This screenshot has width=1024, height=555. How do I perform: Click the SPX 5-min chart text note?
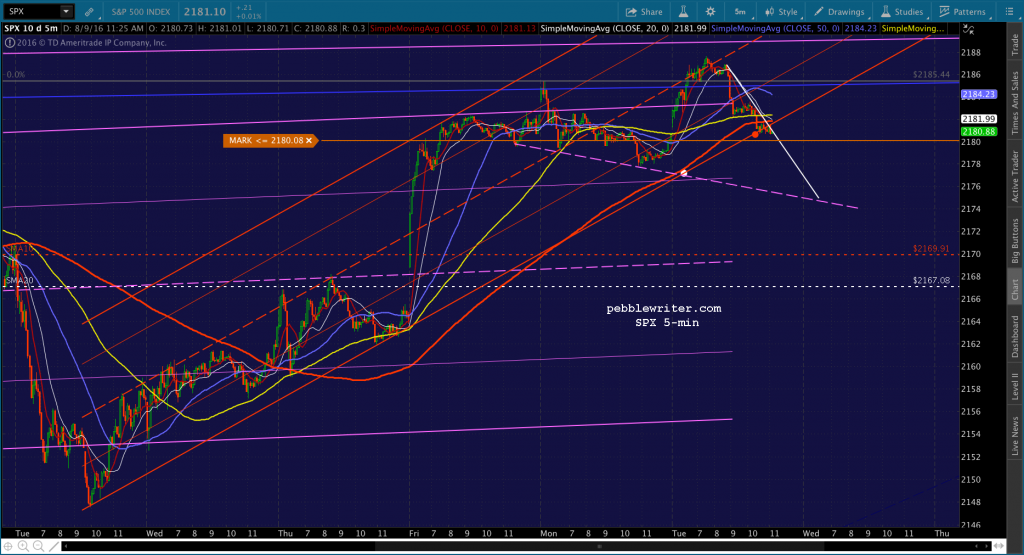pos(667,323)
